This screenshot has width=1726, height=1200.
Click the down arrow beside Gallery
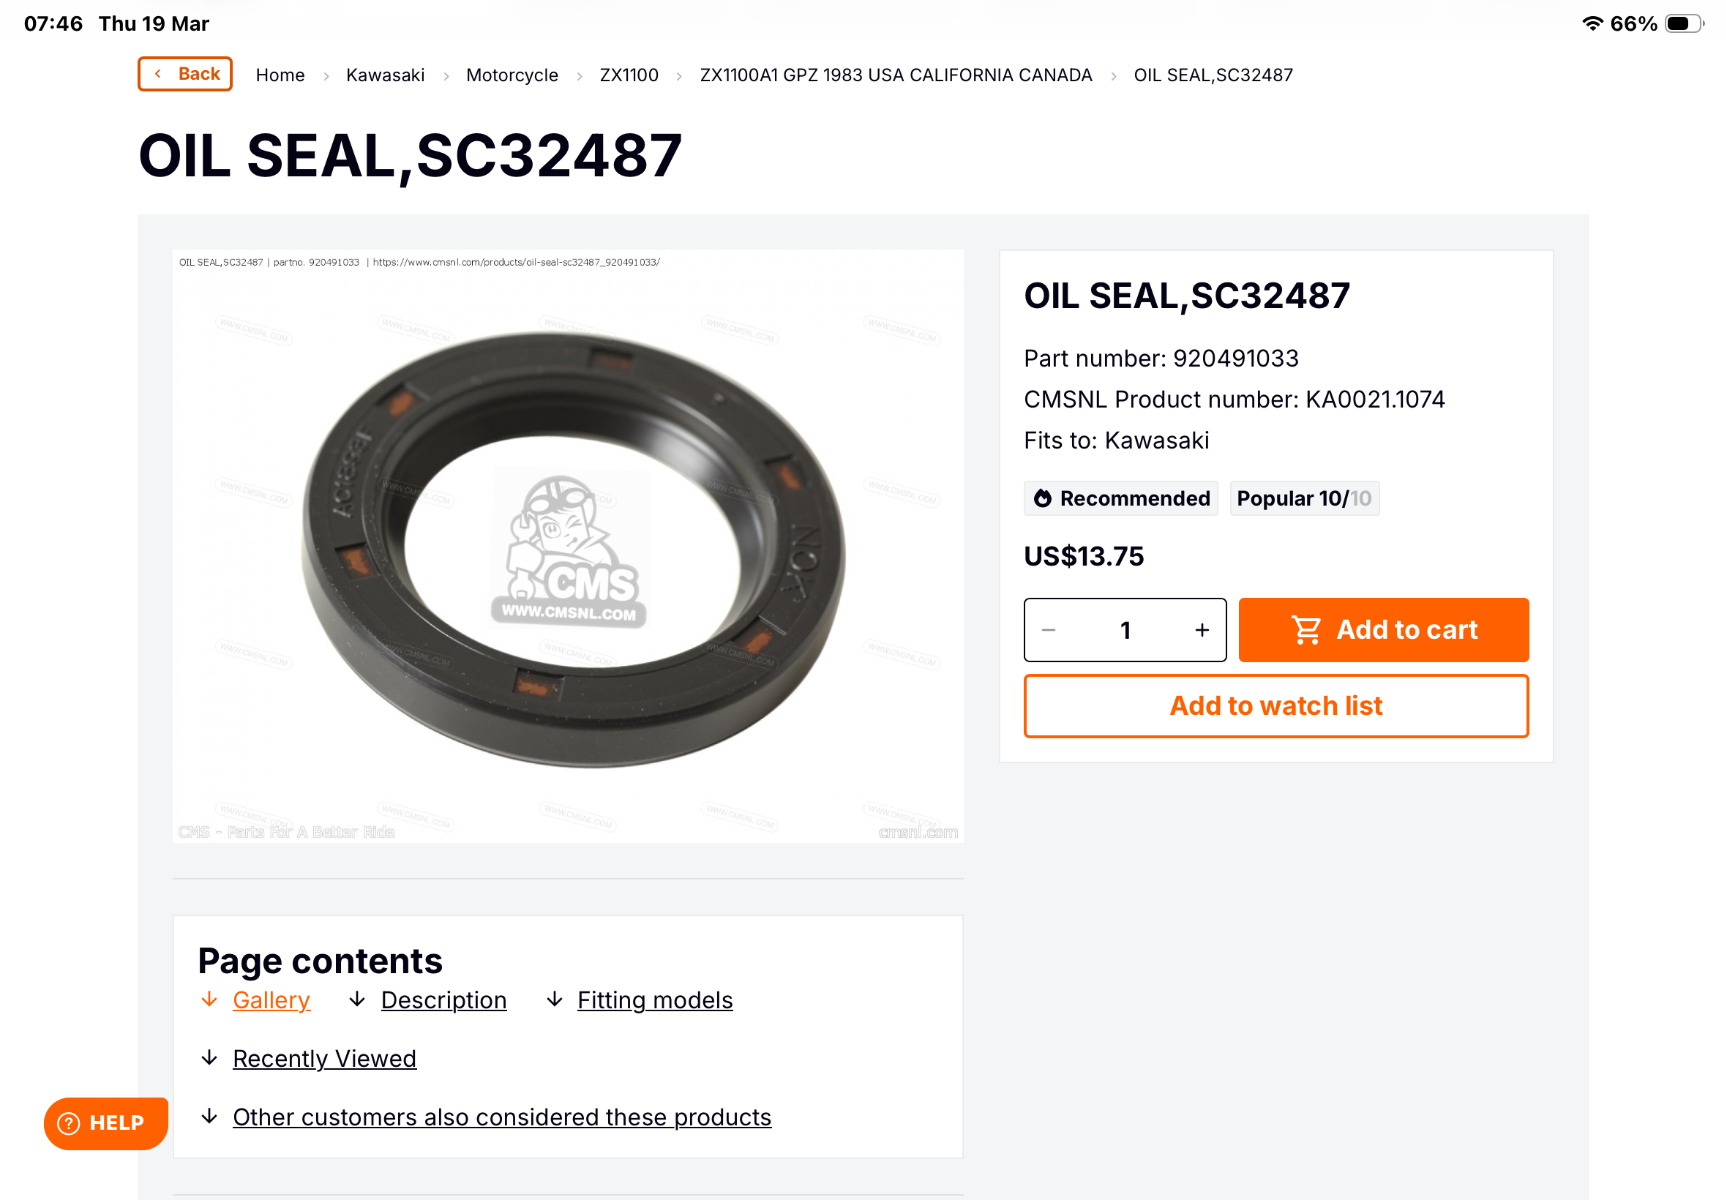[x=209, y=1000]
